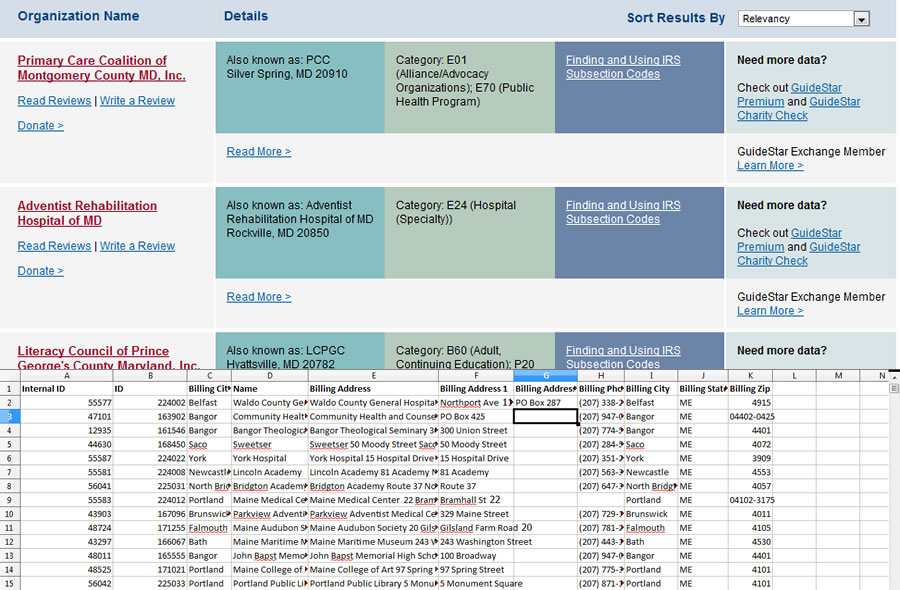This screenshot has height=590, width=900.
Task: Select spreadsheet column B header
Action: pyautogui.click(x=150, y=375)
